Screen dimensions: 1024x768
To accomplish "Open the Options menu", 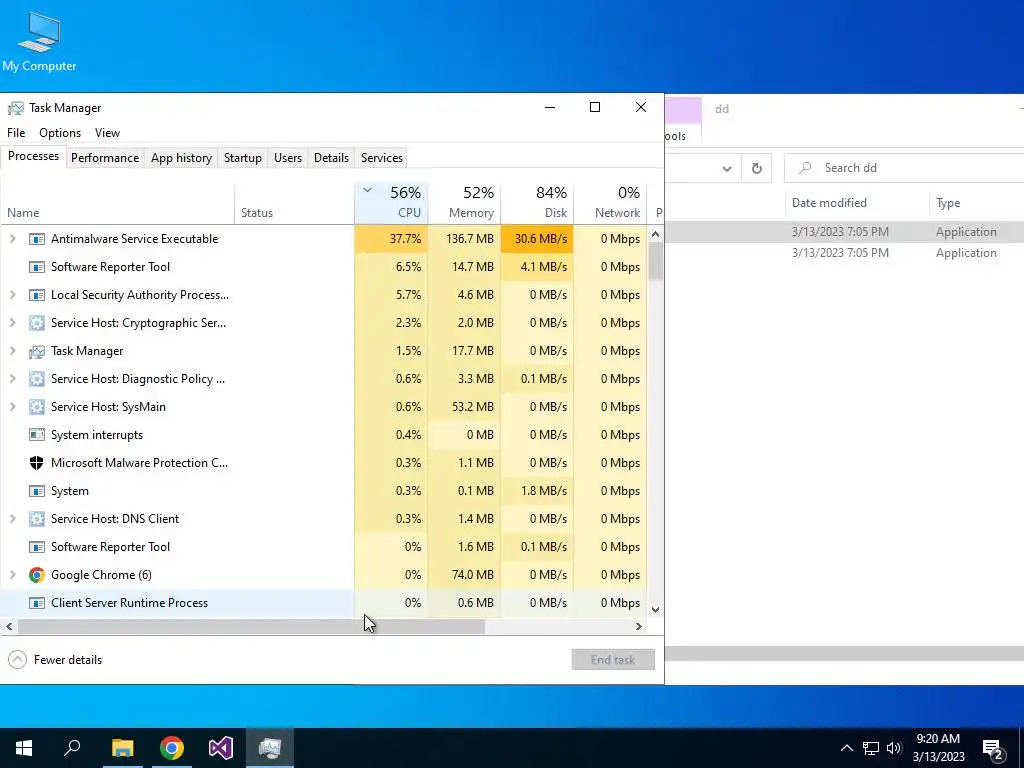I will click(60, 133).
